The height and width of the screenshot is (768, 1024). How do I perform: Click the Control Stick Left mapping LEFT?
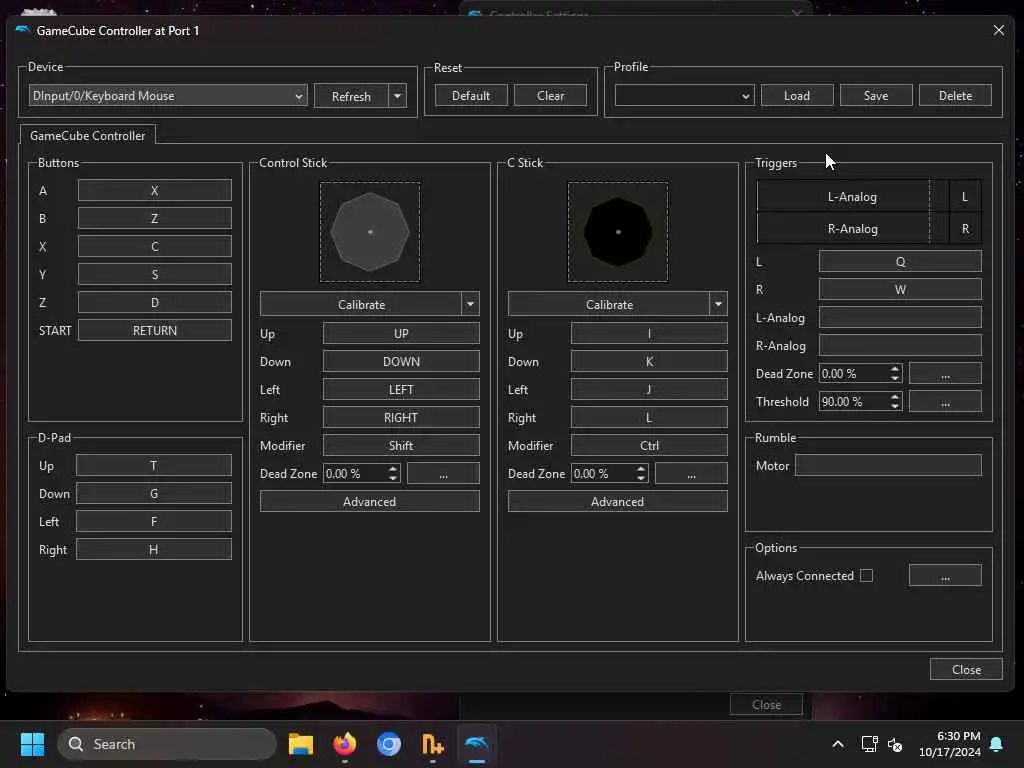pyautogui.click(x=401, y=389)
